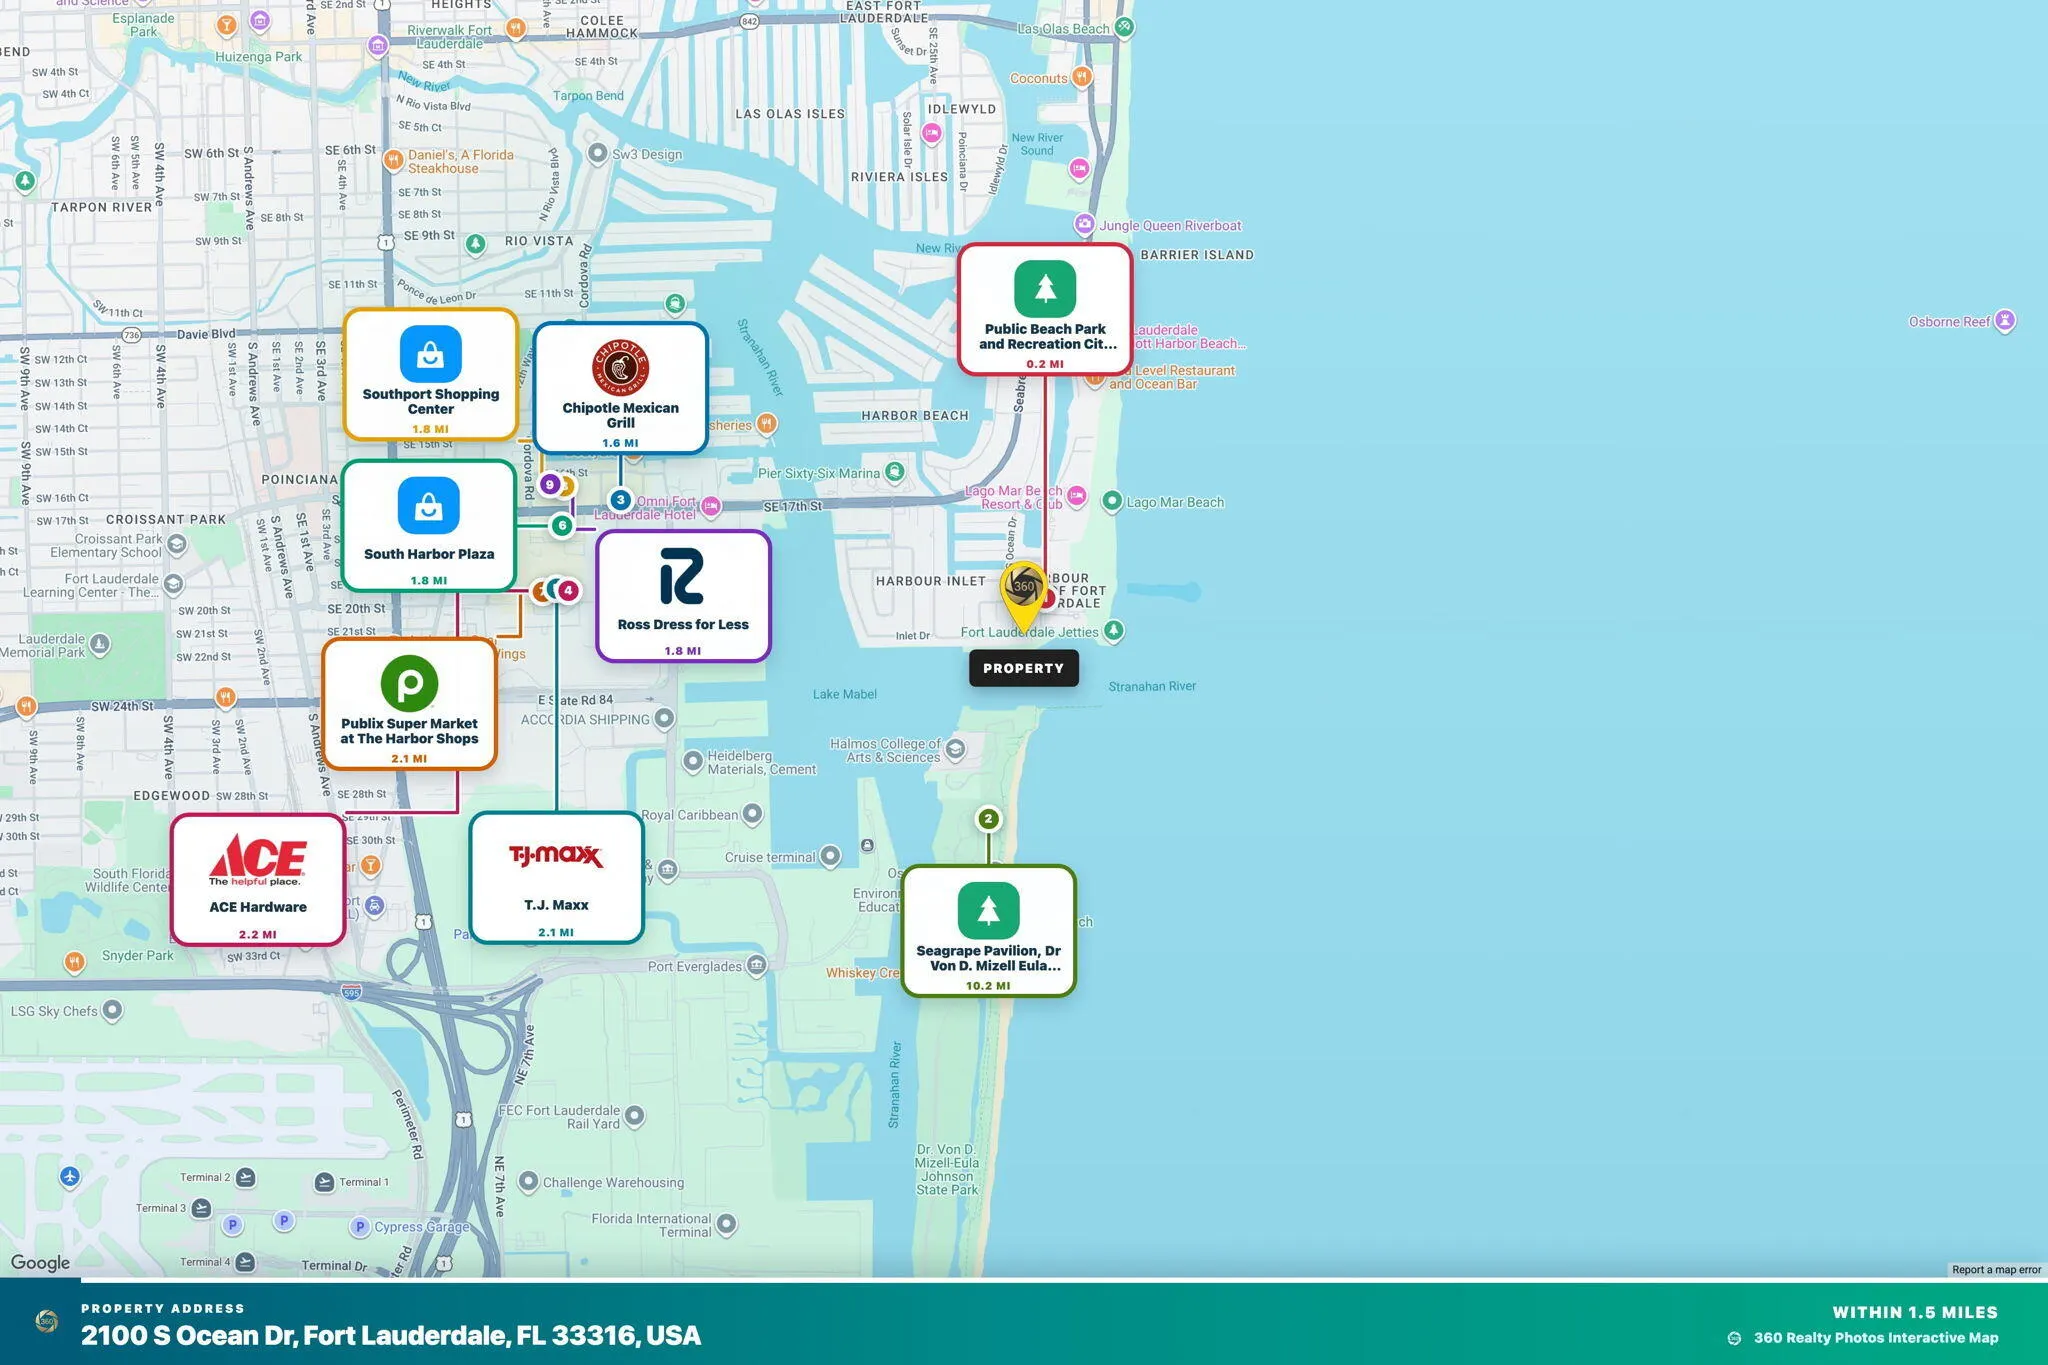Click the Halmos College marker icon
2048x1365 pixels.
click(955, 749)
